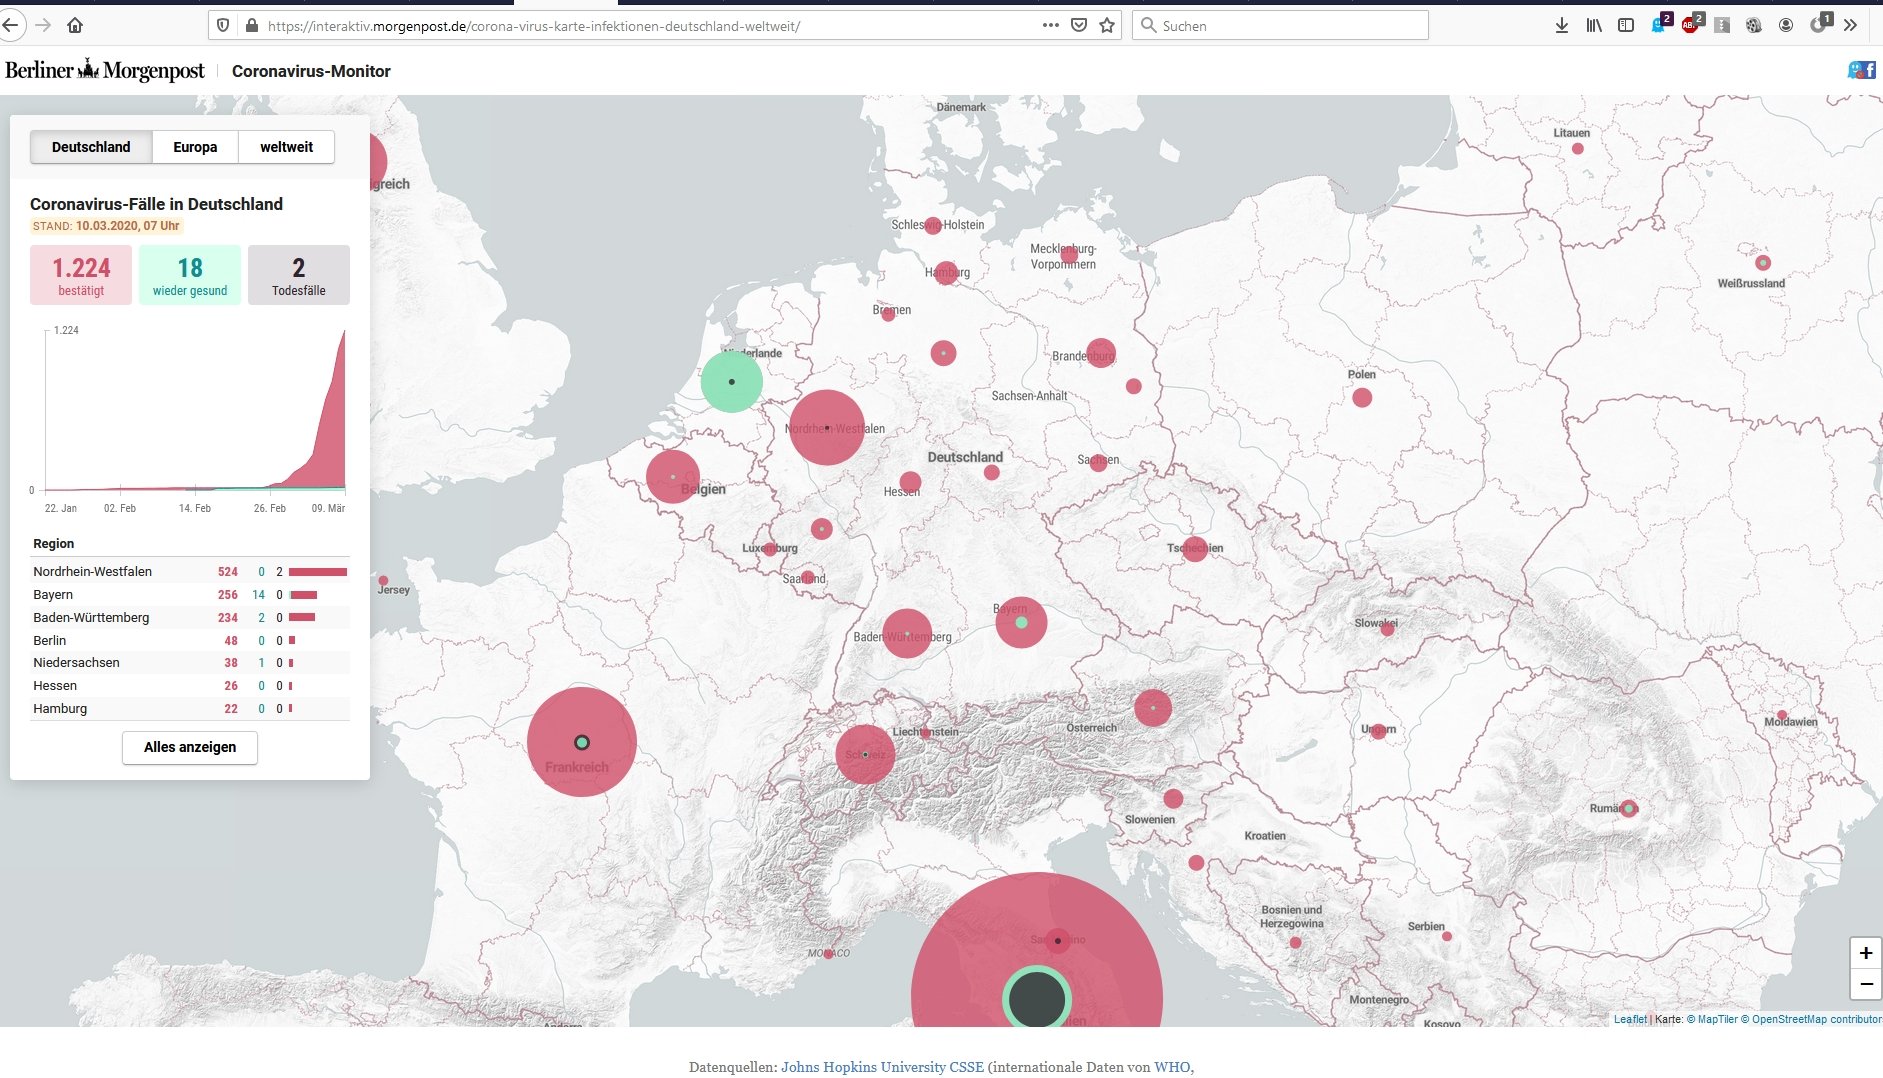Zoom out the map with minus button
1883x1078 pixels.
(1865, 984)
